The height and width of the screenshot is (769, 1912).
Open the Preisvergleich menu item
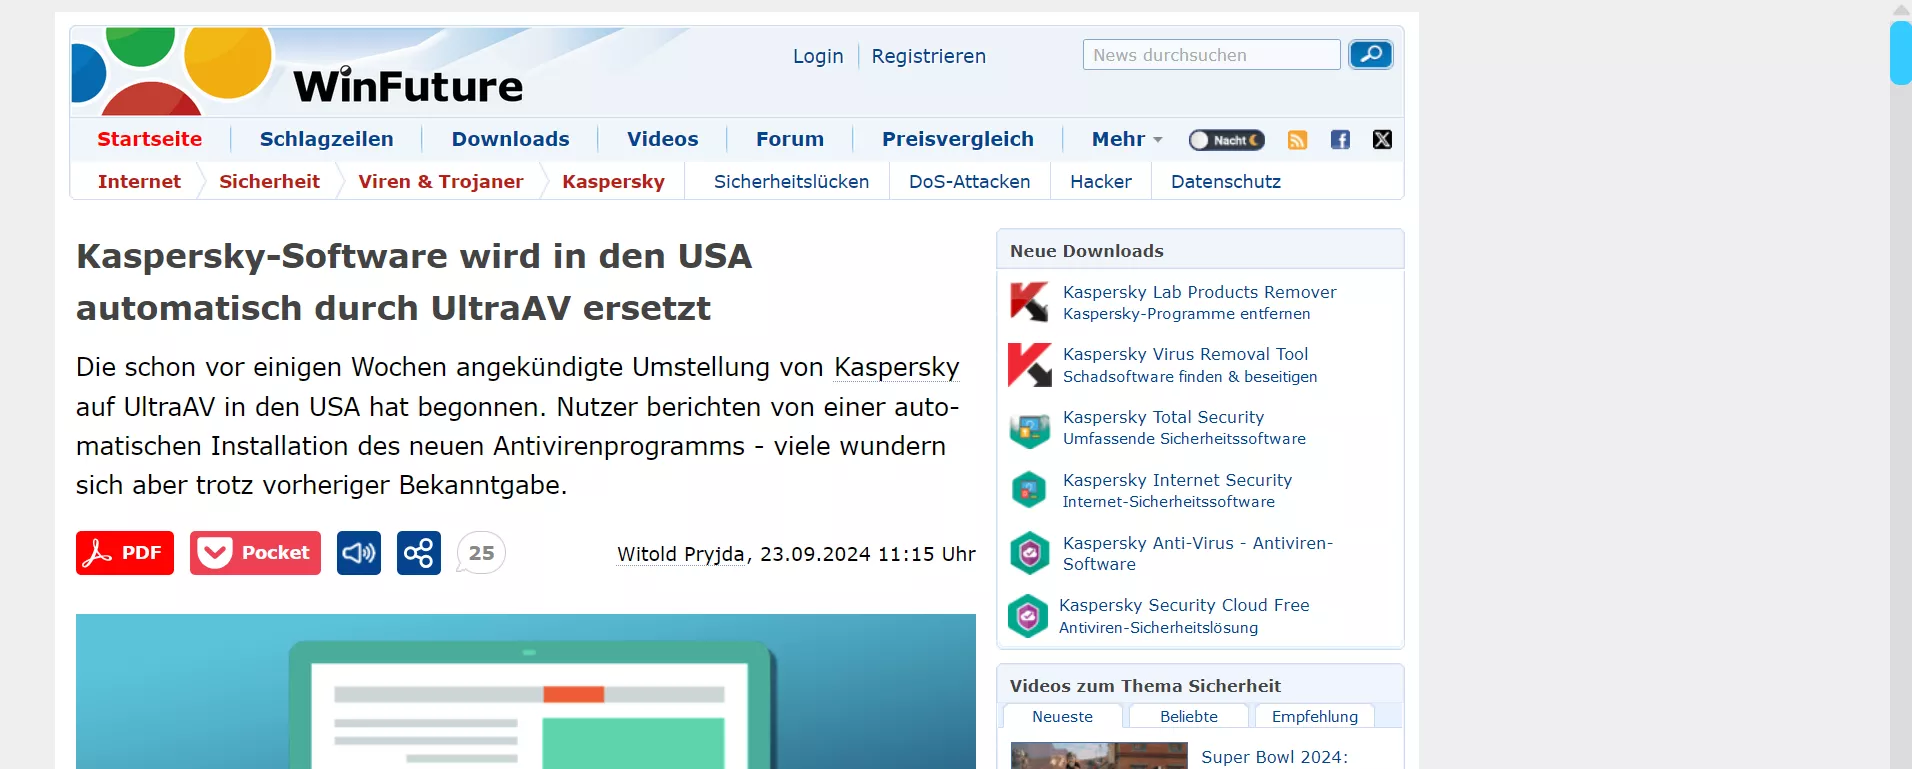(x=958, y=139)
